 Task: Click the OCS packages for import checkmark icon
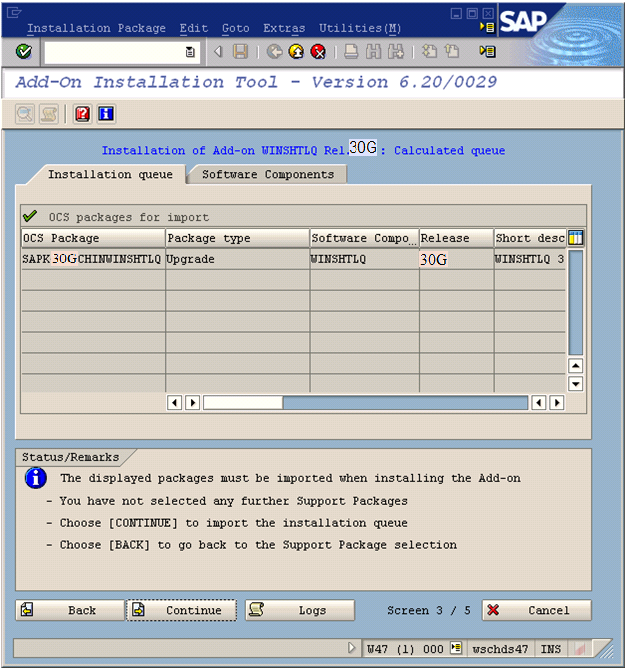click(30, 216)
